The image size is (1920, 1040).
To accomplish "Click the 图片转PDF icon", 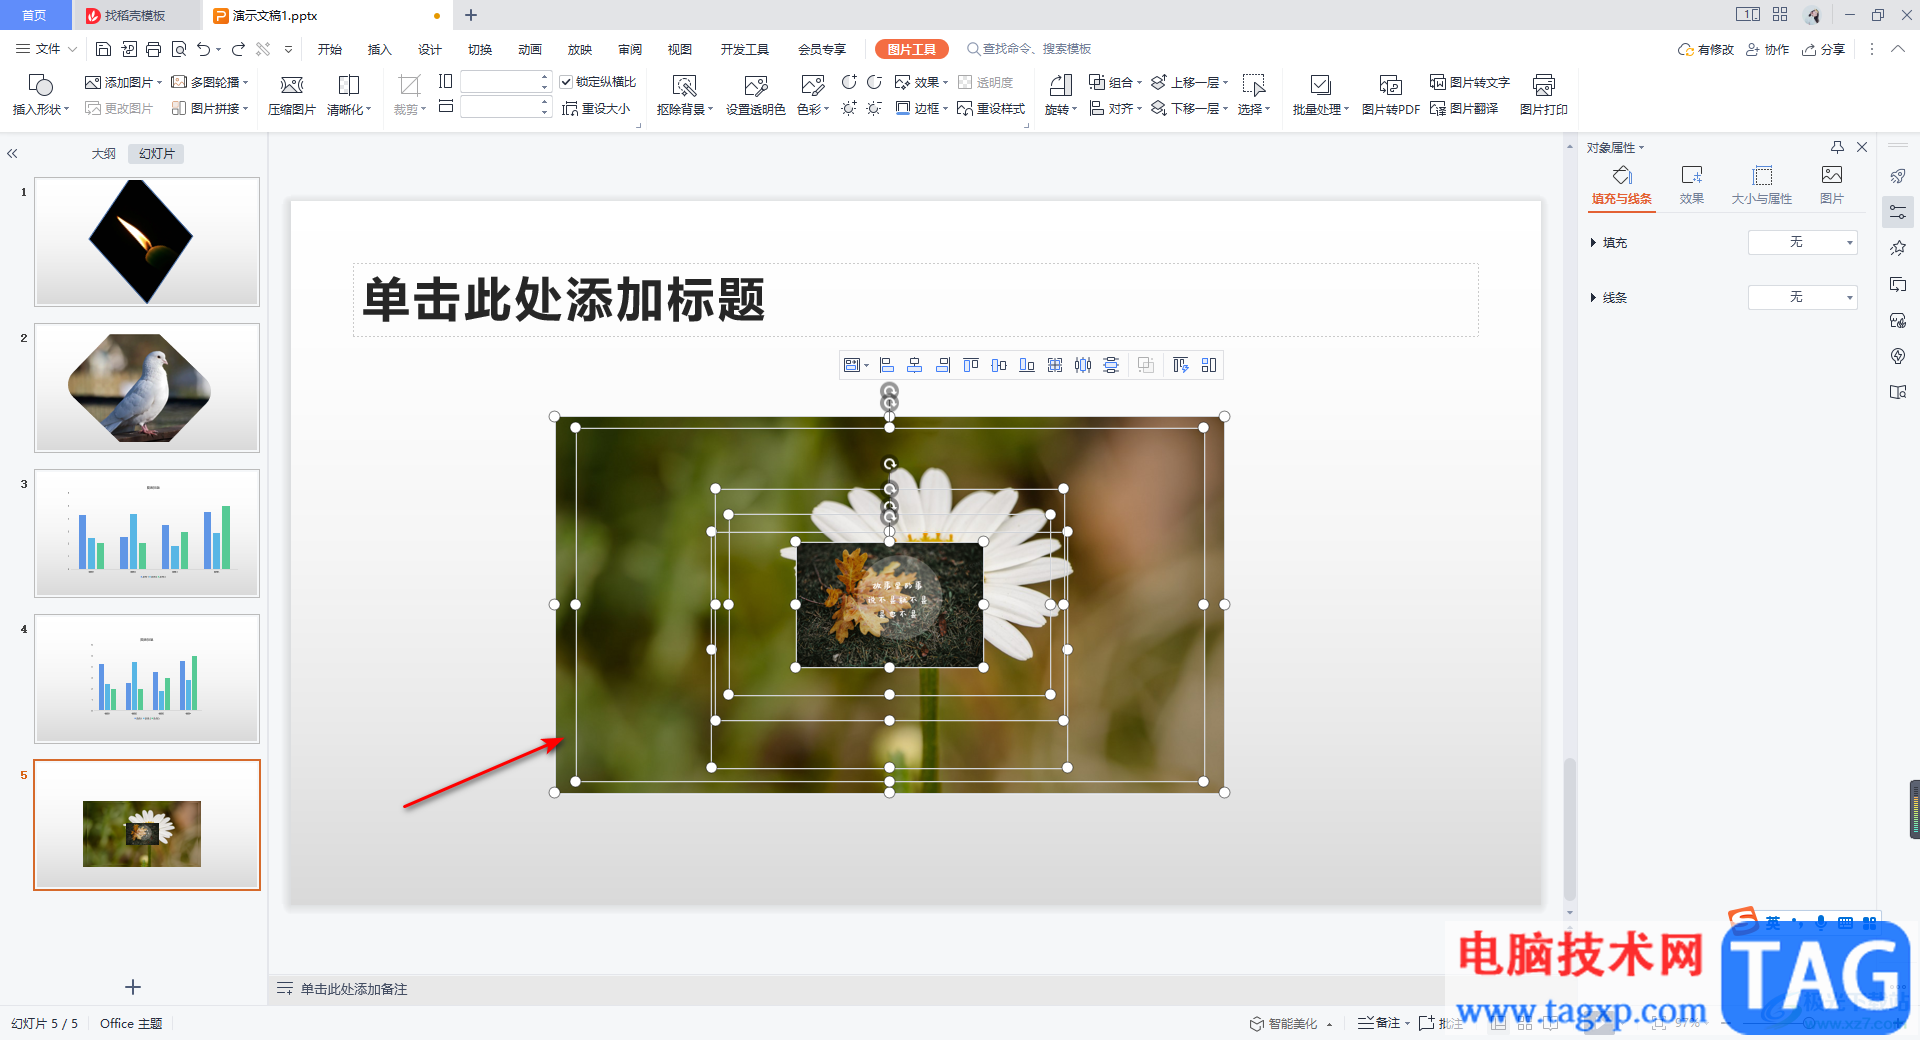I will (x=1390, y=95).
